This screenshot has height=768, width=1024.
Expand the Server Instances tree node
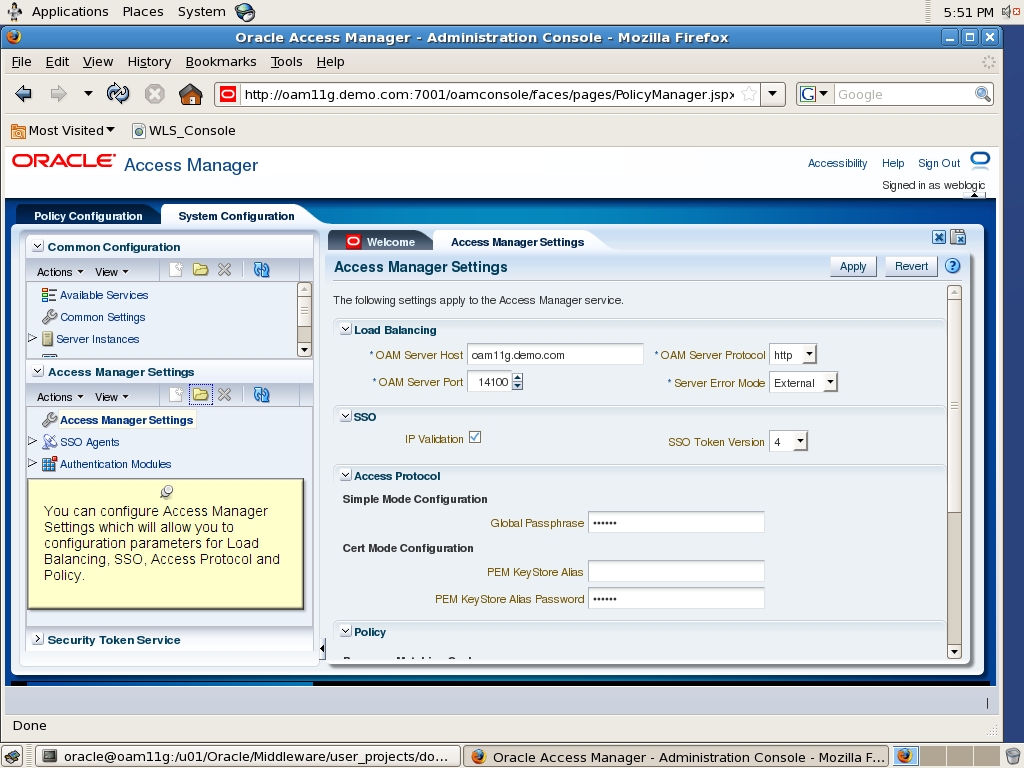tap(31, 339)
